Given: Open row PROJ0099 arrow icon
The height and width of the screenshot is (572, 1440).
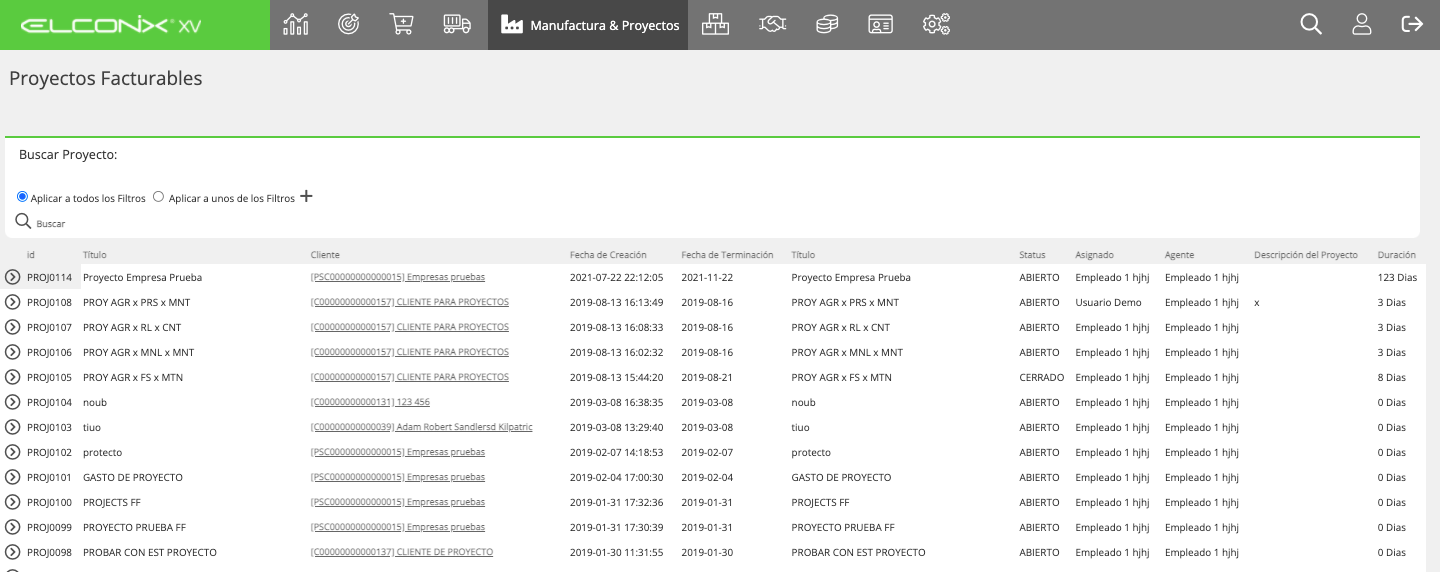Looking at the screenshot, I should [12, 527].
